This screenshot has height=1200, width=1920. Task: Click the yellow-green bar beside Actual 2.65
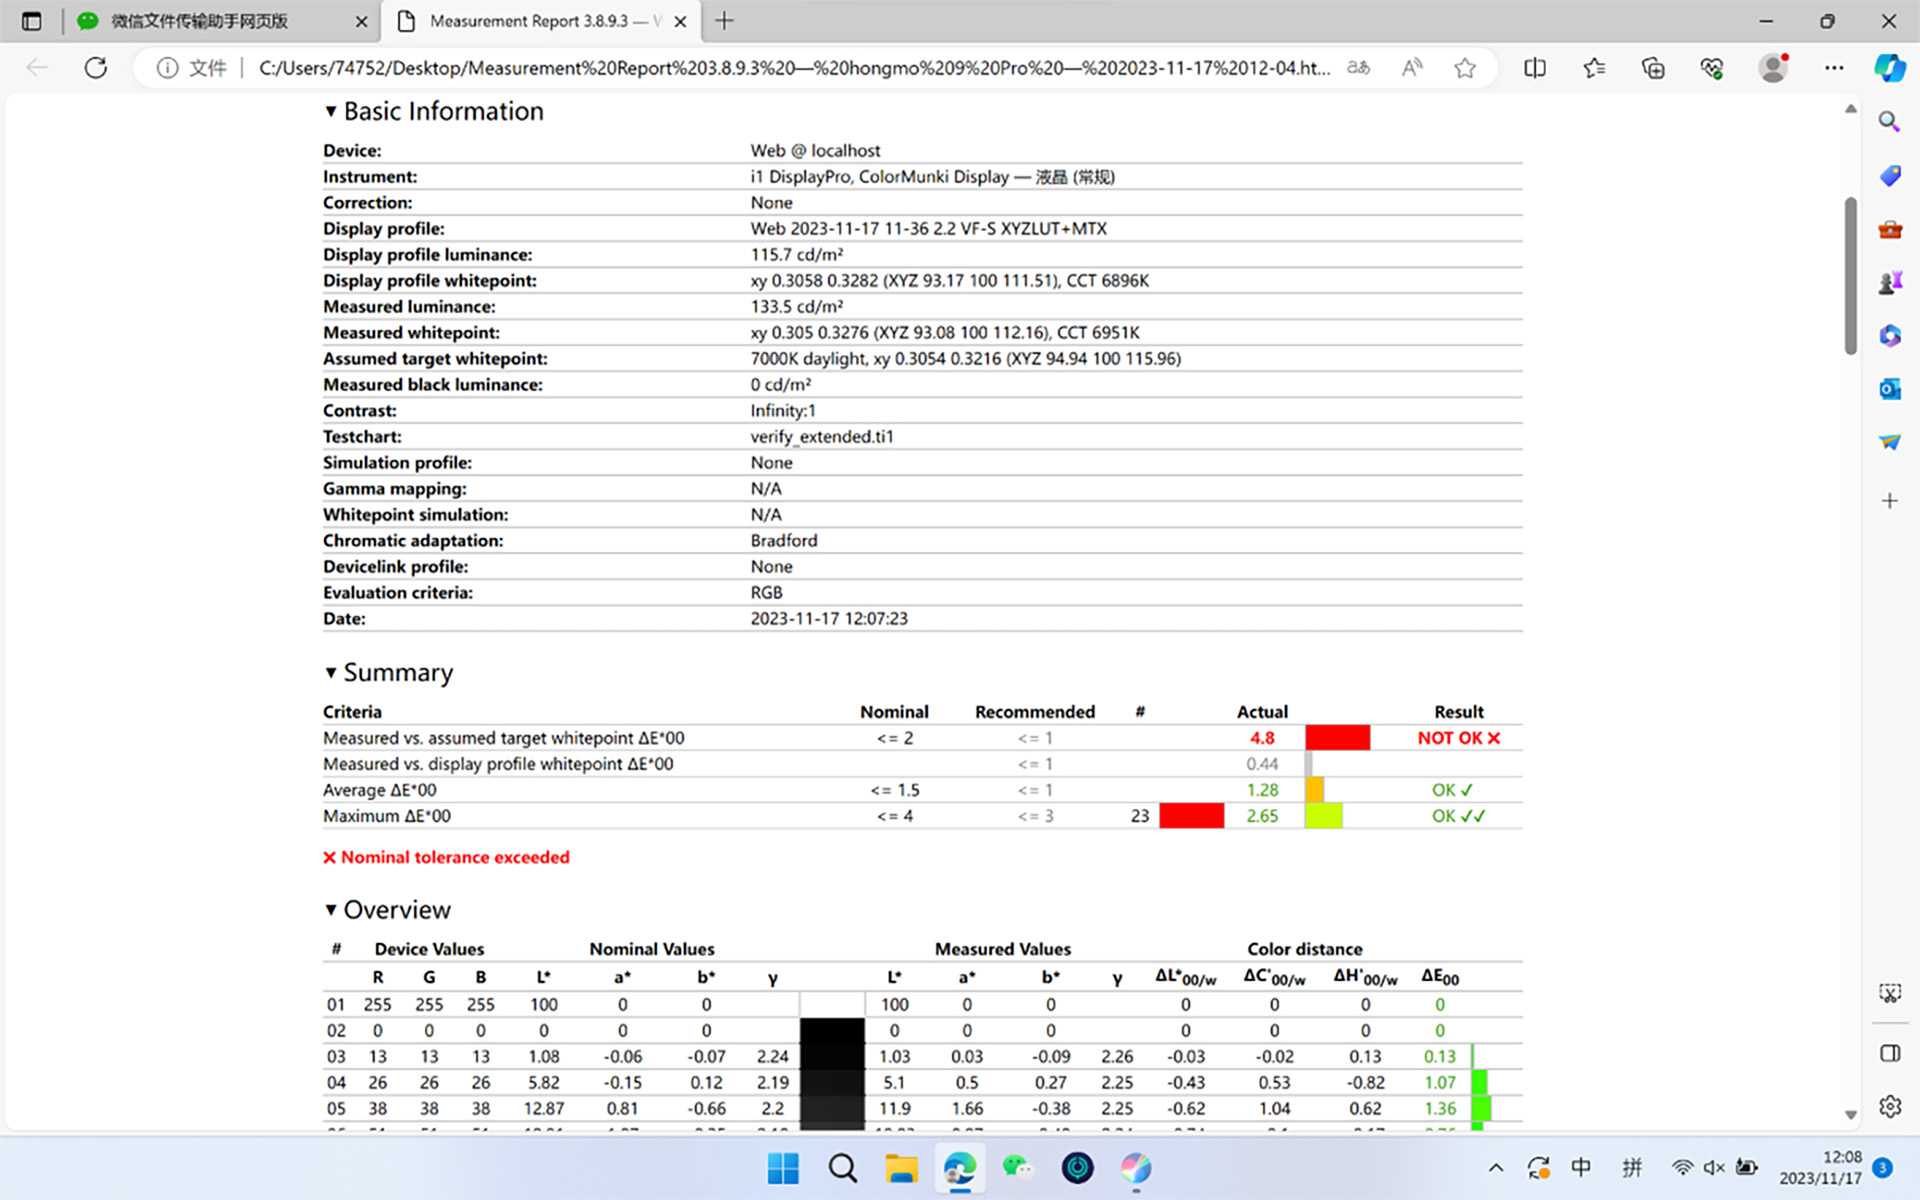[x=1323, y=816]
